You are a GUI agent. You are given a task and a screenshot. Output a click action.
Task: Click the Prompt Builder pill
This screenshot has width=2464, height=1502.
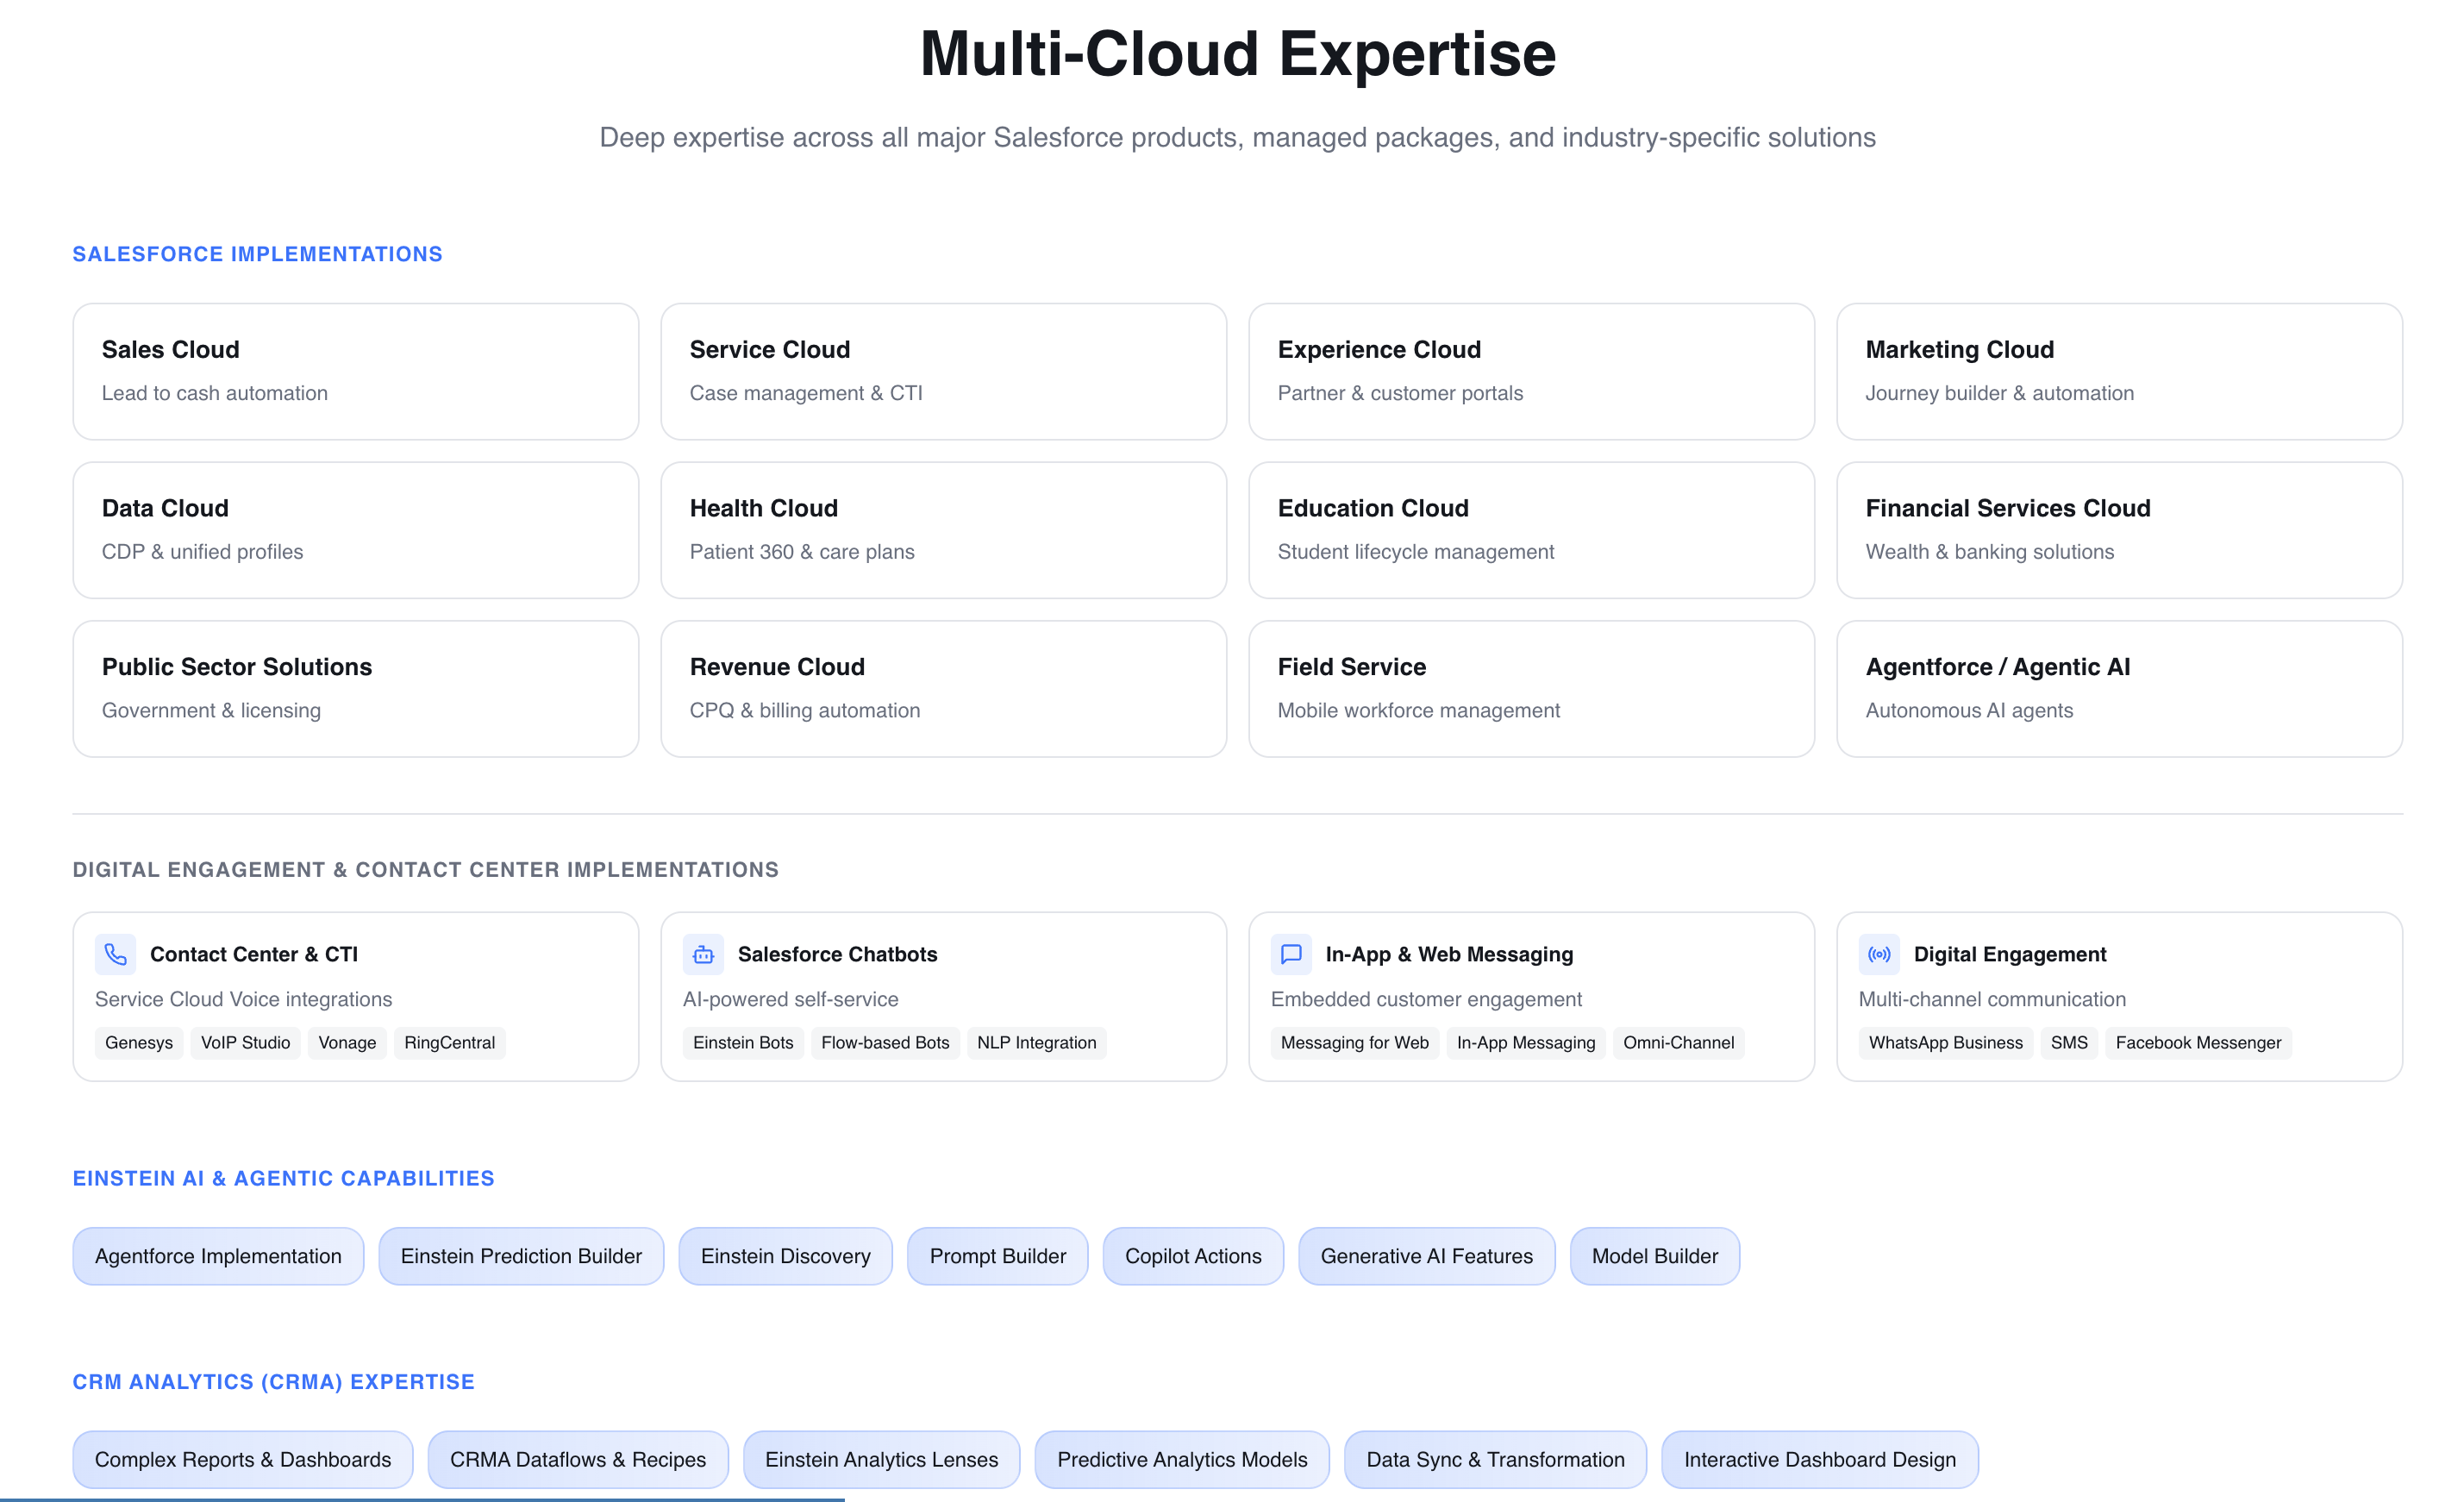click(997, 1256)
